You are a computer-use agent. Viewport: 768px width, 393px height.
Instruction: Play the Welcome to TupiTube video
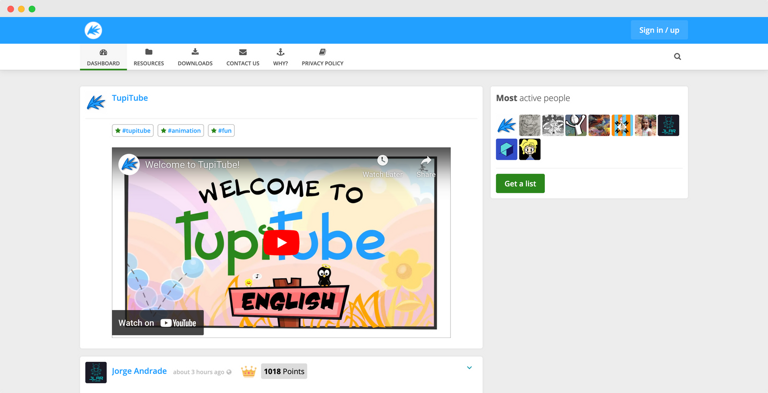click(281, 243)
